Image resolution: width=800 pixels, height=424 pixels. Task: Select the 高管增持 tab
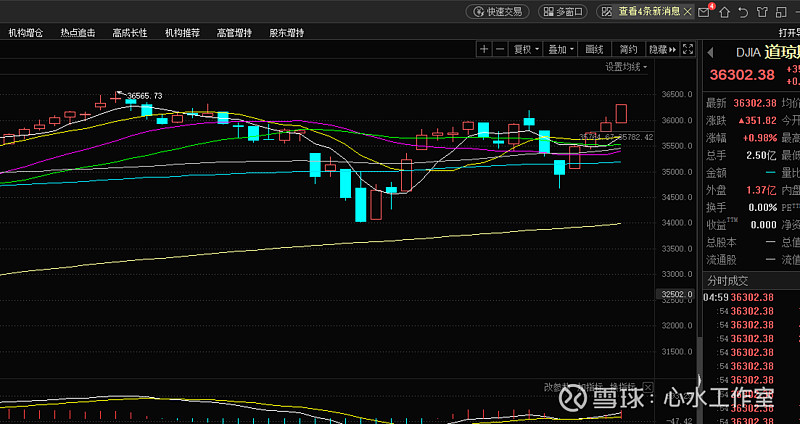pyautogui.click(x=234, y=33)
